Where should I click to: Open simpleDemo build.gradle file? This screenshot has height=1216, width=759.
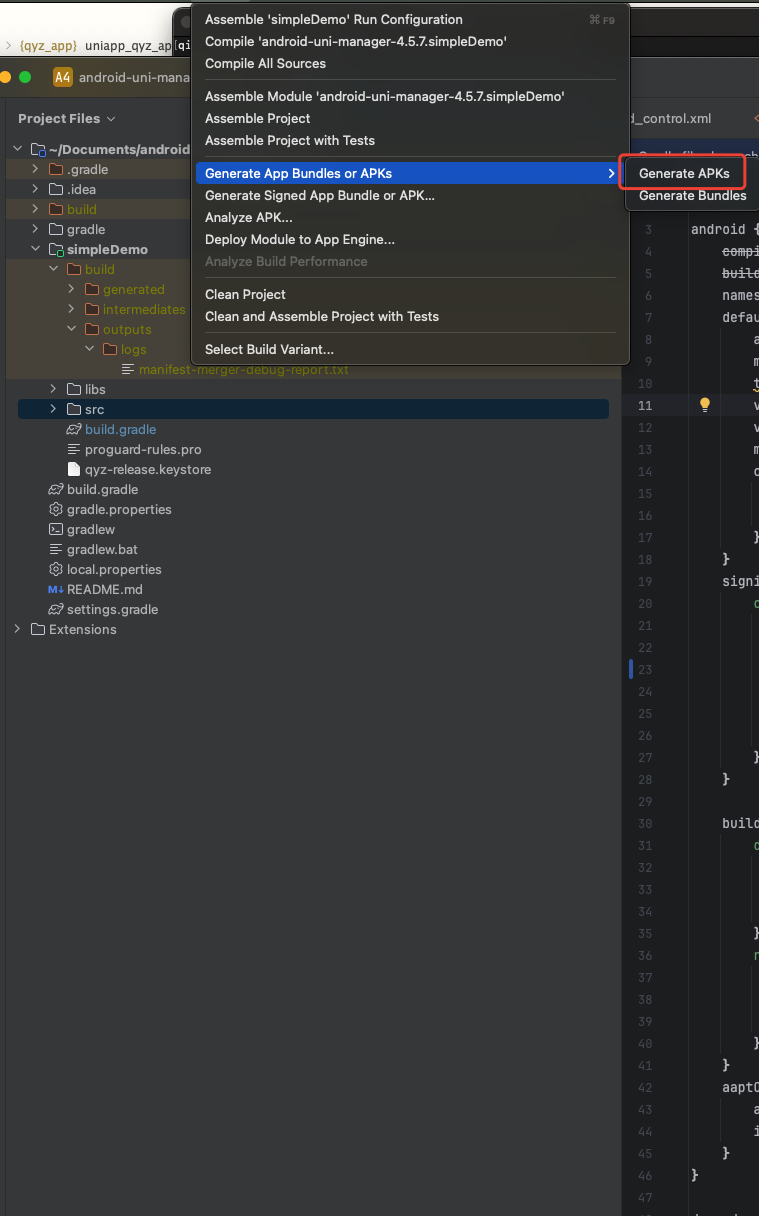pyautogui.click(x=120, y=429)
